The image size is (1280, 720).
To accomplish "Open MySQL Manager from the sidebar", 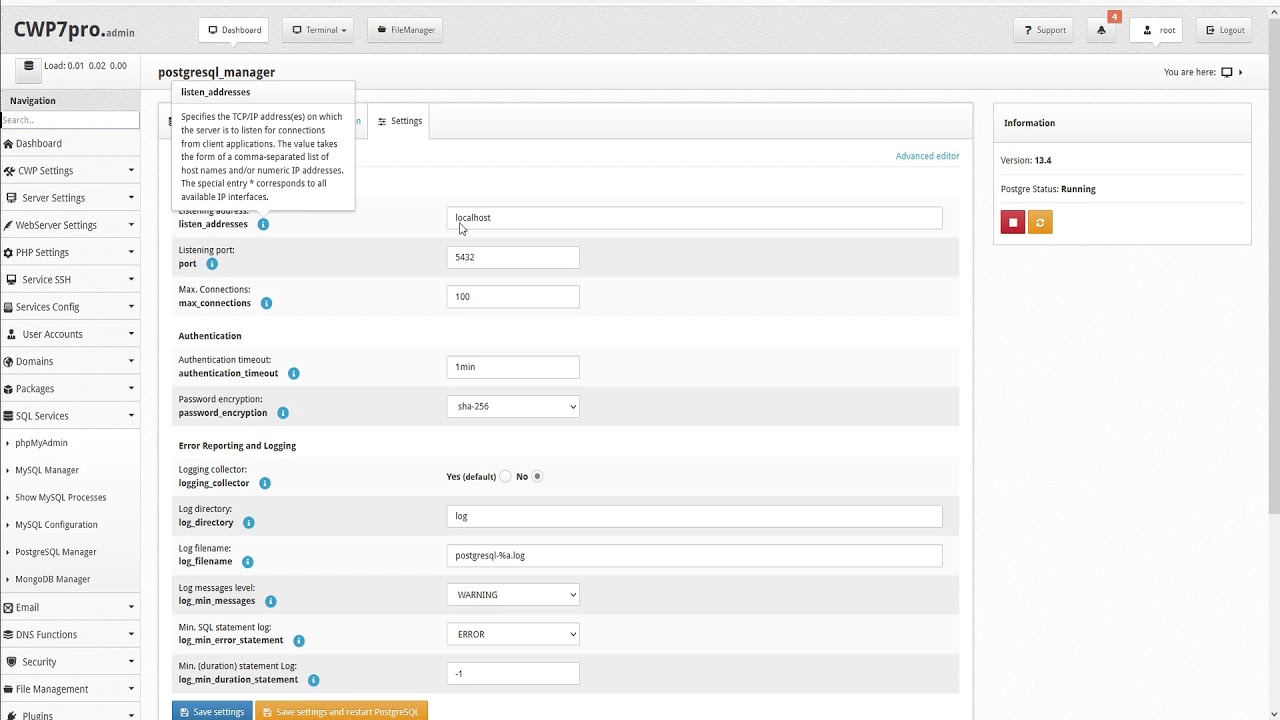I will 47,470.
